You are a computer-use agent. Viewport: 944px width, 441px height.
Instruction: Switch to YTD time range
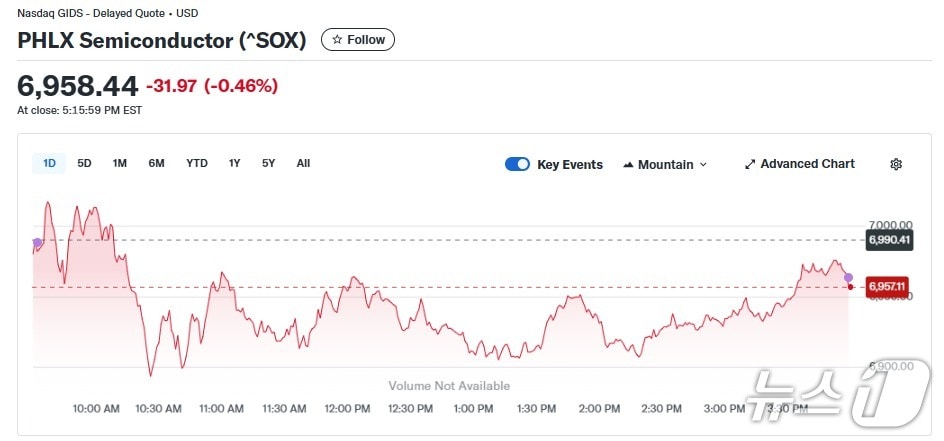[x=197, y=163]
